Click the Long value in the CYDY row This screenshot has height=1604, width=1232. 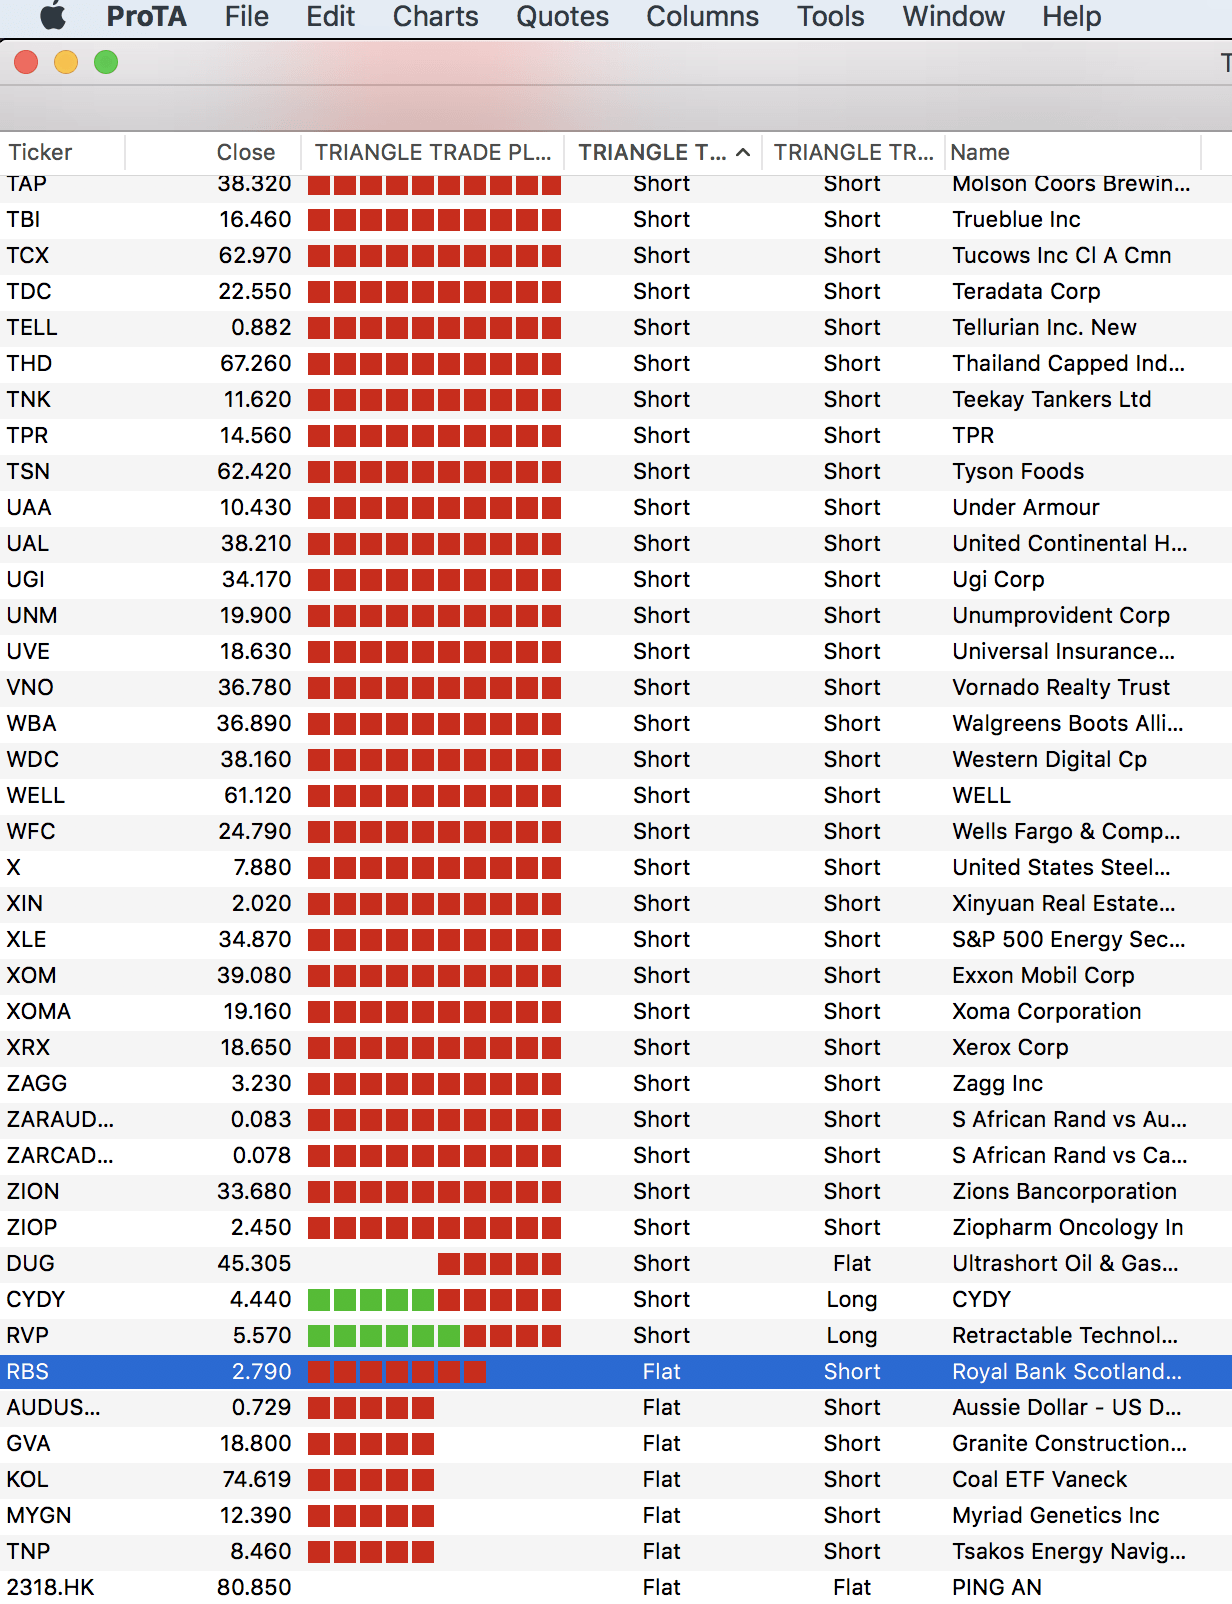point(852,1300)
